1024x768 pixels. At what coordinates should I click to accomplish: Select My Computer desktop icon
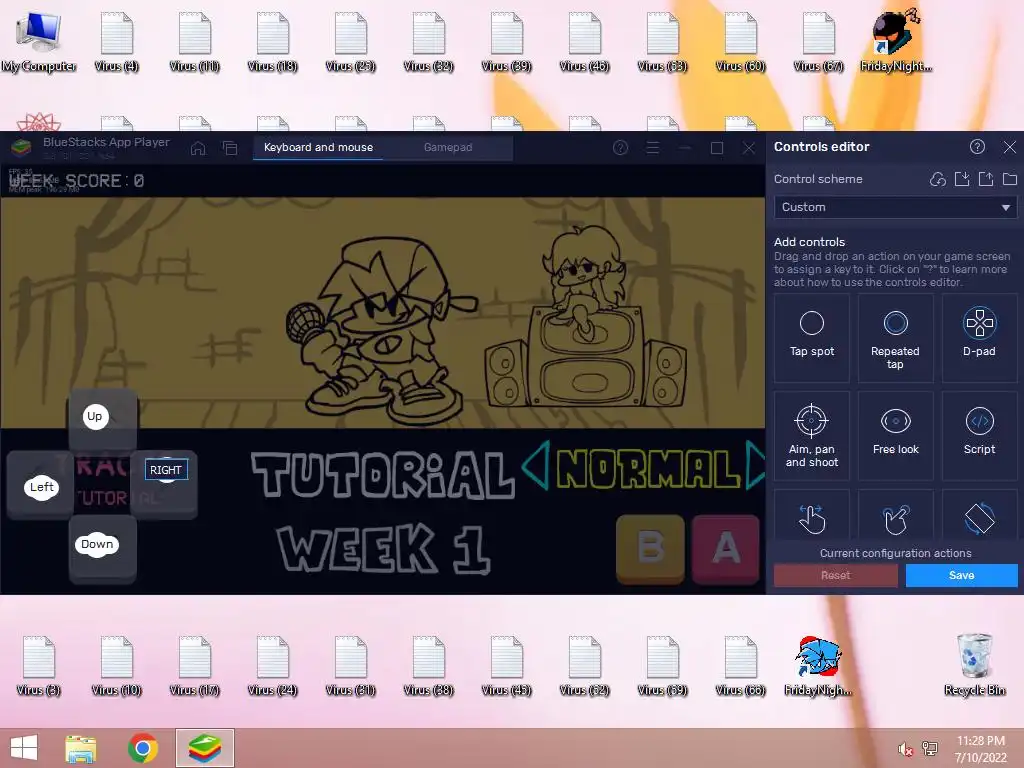coord(39,42)
